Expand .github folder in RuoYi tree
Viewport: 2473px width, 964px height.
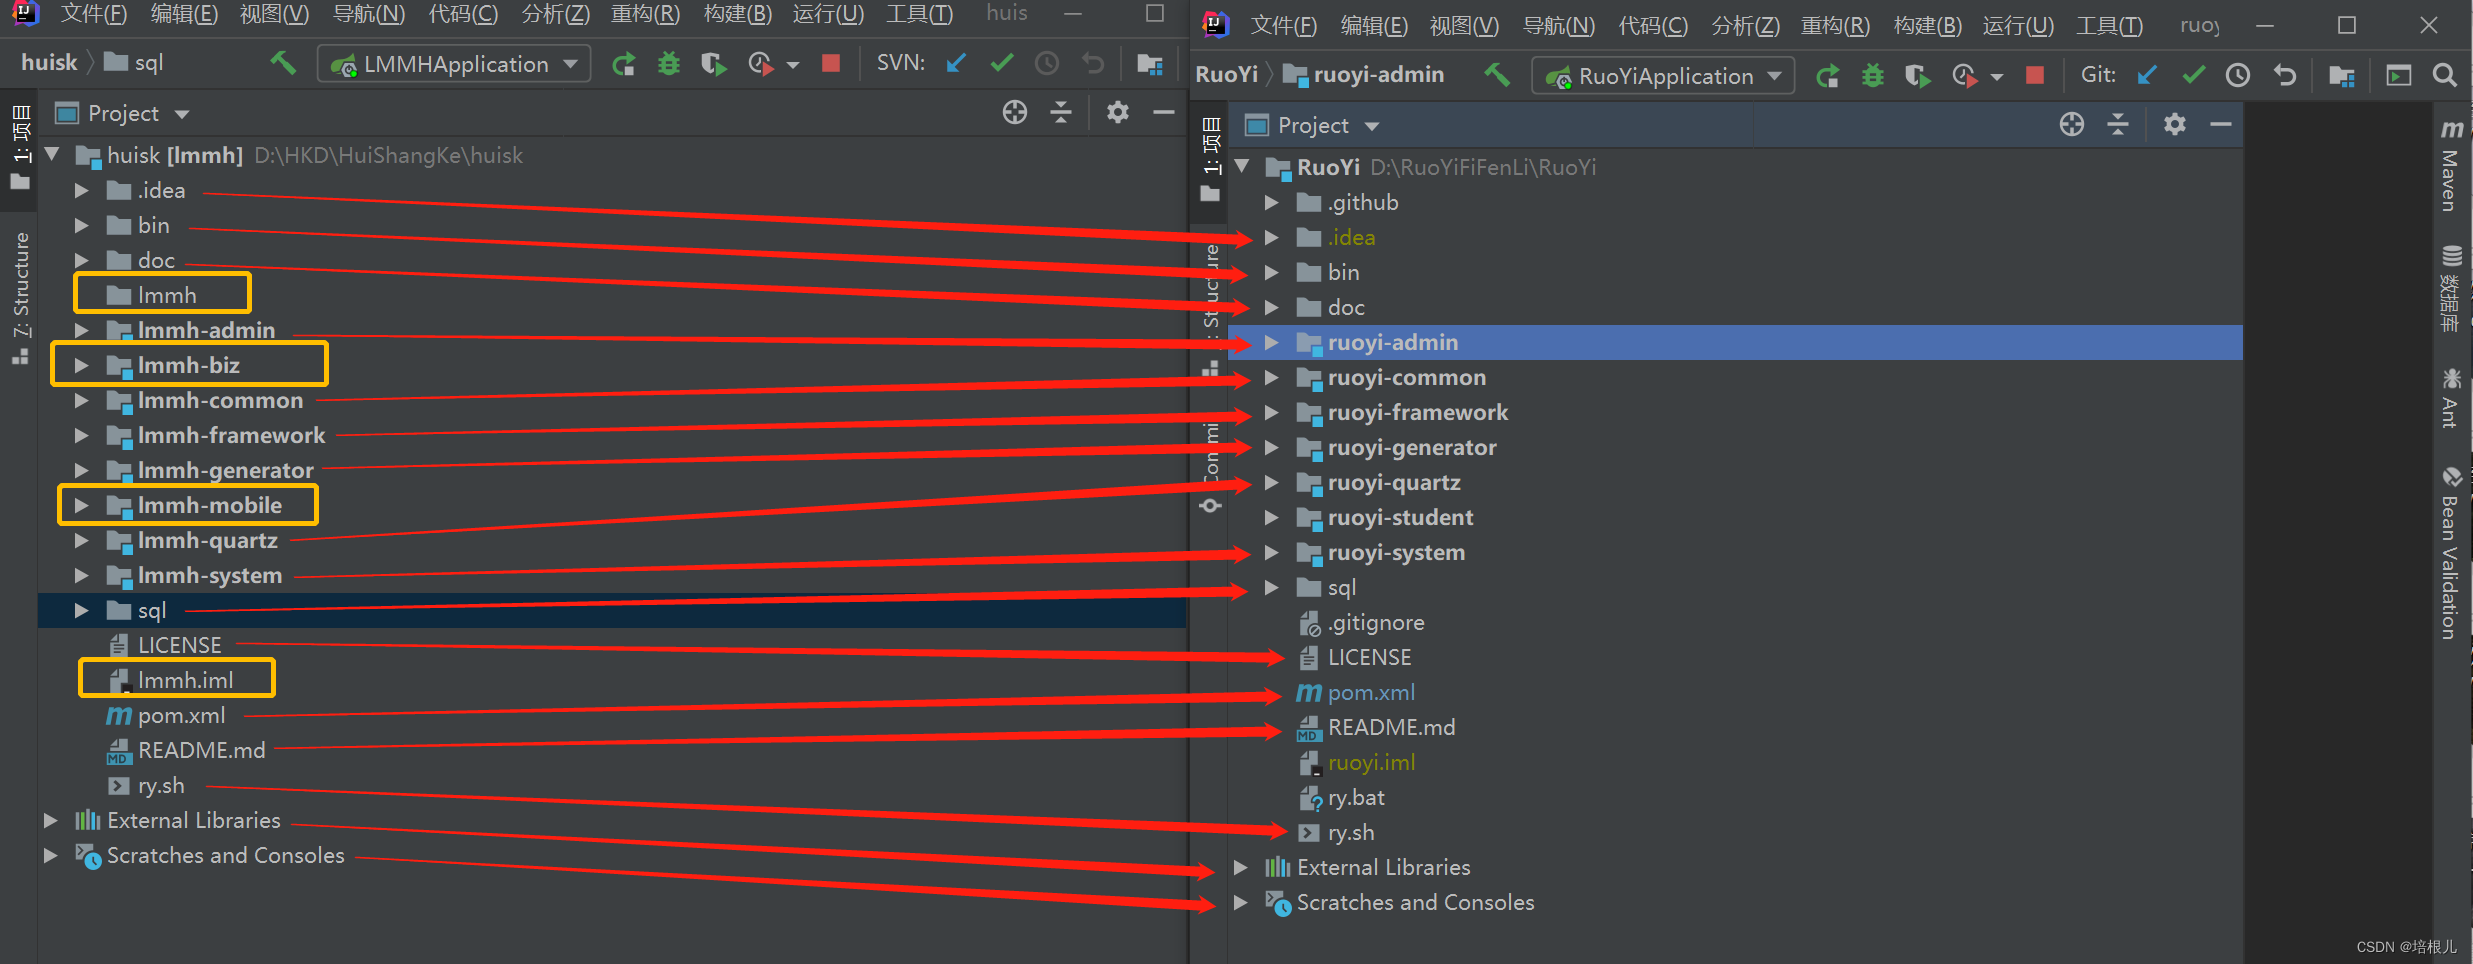(x=1271, y=202)
